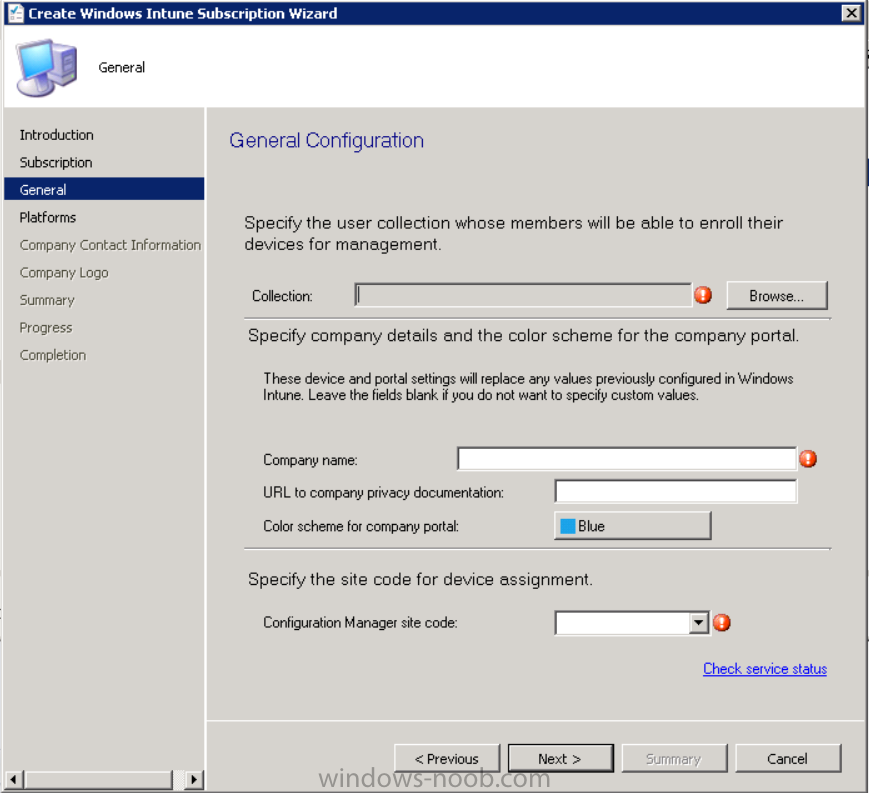869x793 pixels.
Task: Open the Configuration Manager site code dropdown
Action: [698, 623]
